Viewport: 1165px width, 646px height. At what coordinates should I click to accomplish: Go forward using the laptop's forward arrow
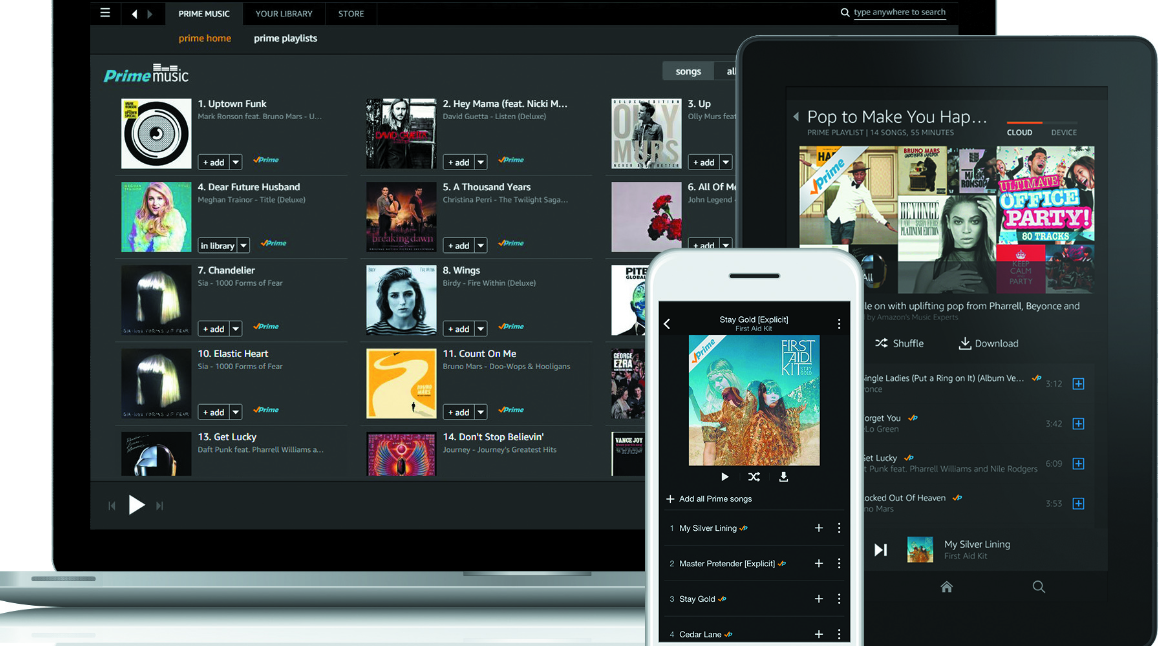150,13
